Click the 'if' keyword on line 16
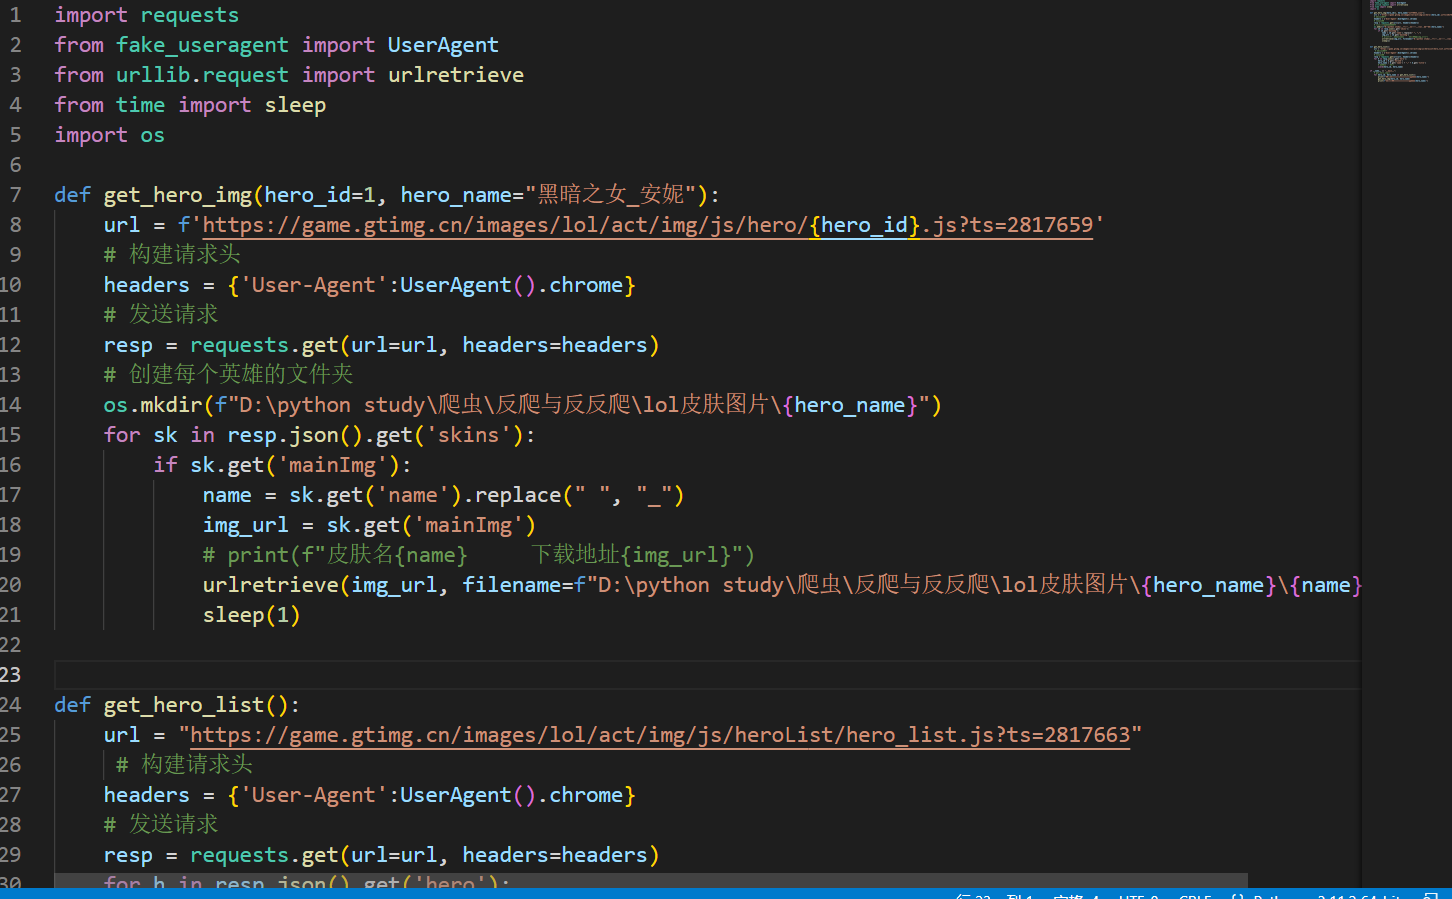The width and height of the screenshot is (1452, 899). 165,465
